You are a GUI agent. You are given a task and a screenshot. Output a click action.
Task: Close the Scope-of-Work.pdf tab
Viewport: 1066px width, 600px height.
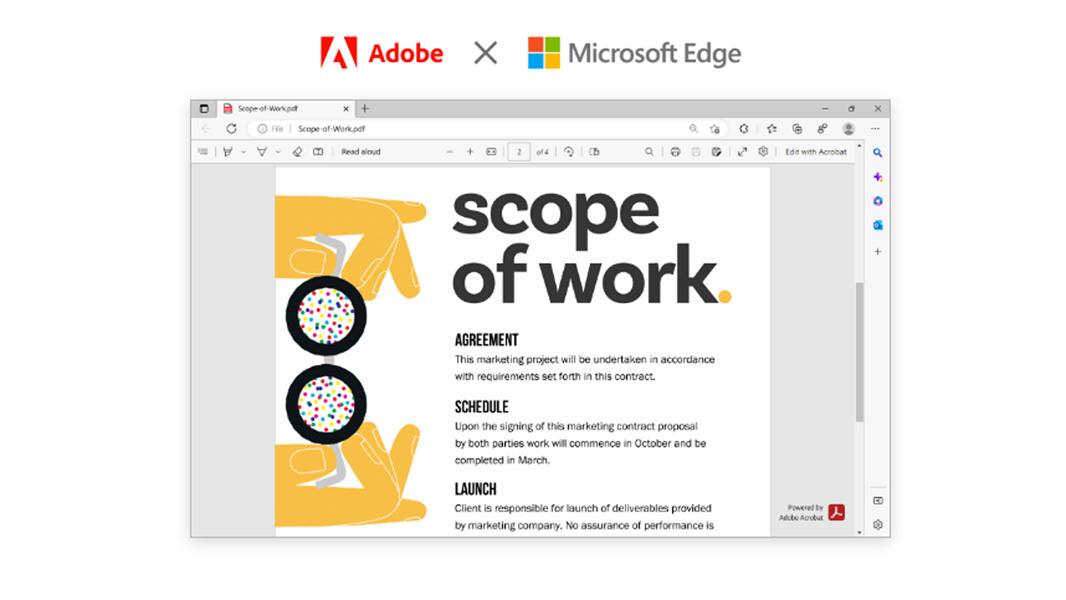(x=346, y=109)
